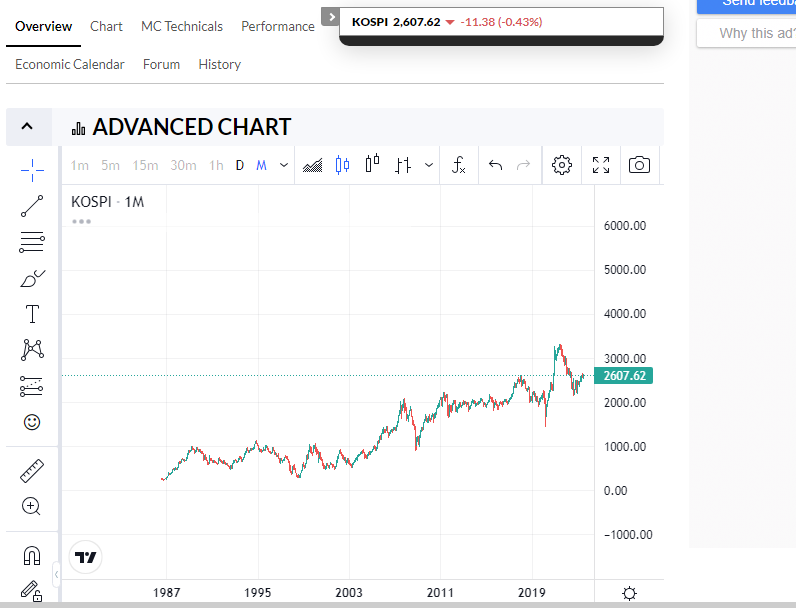Open the MC Technicals tab

pyautogui.click(x=182, y=26)
